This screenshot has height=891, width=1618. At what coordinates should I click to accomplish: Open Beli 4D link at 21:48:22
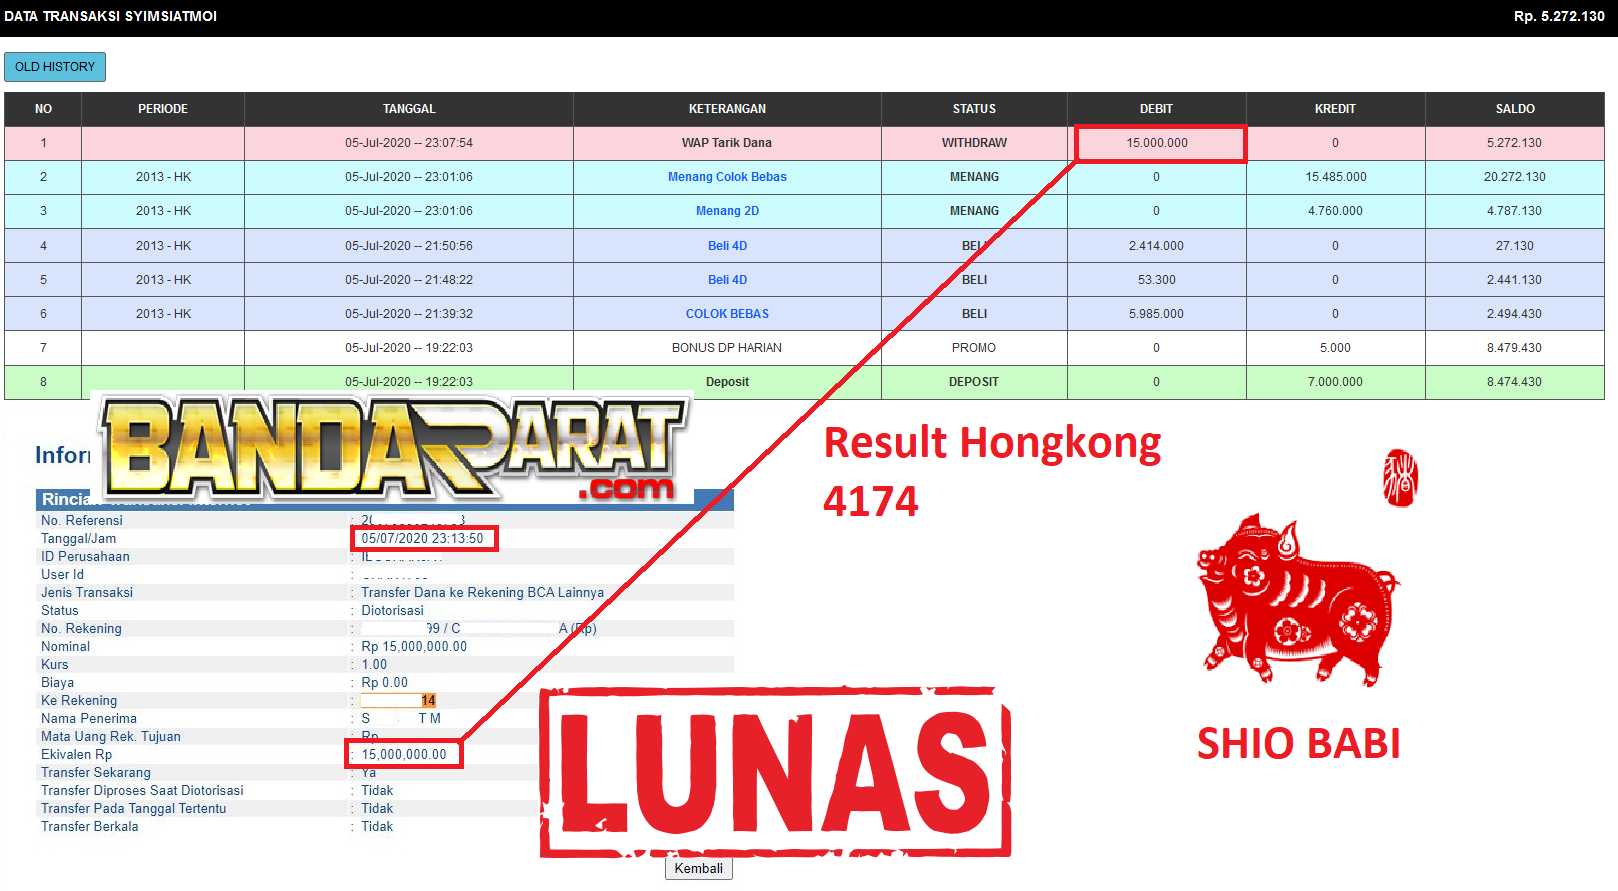pos(727,280)
